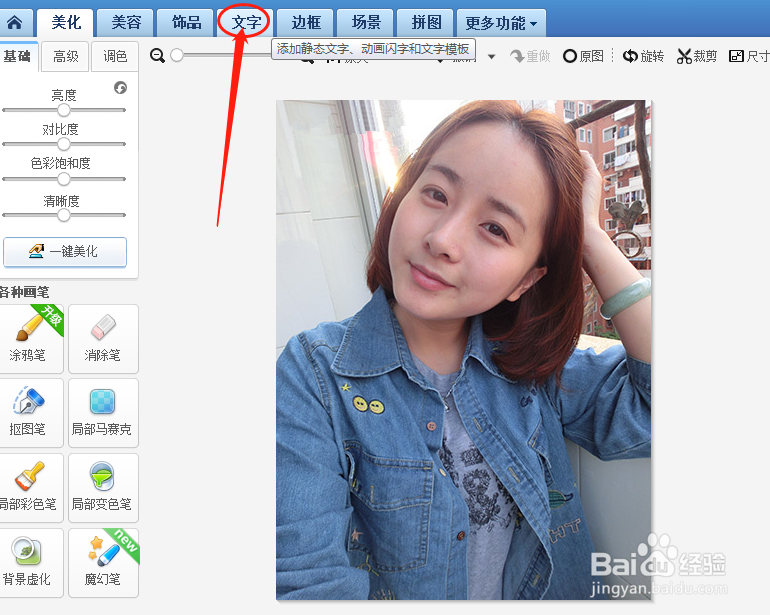This screenshot has height=615, width=770.
Task: Go to the home icon tab
Action: point(15,23)
